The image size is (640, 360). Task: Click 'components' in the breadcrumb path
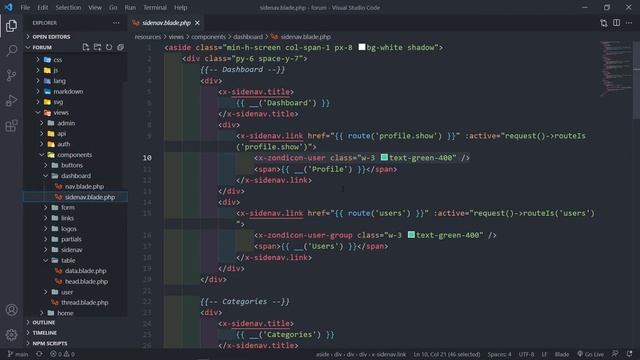point(208,37)
